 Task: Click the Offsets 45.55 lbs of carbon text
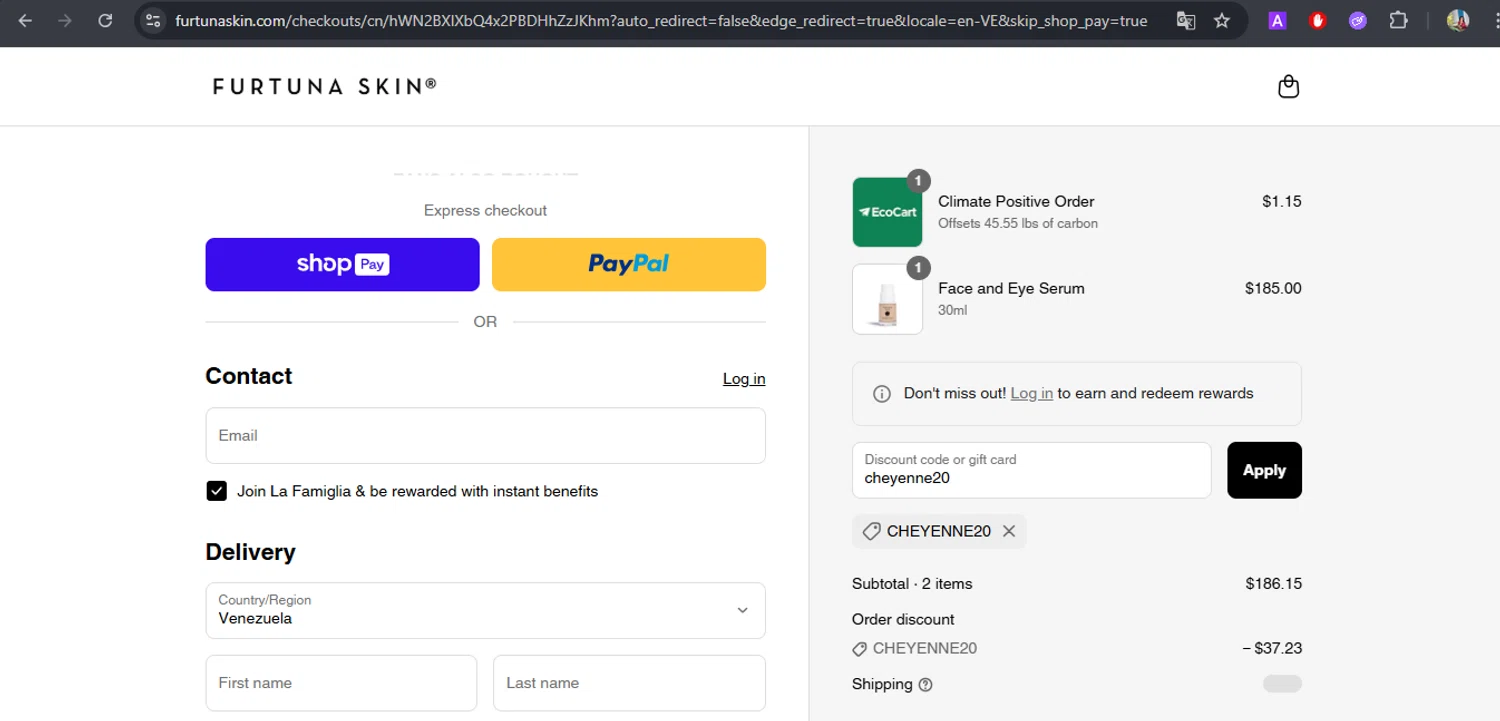pos(1018,223)
